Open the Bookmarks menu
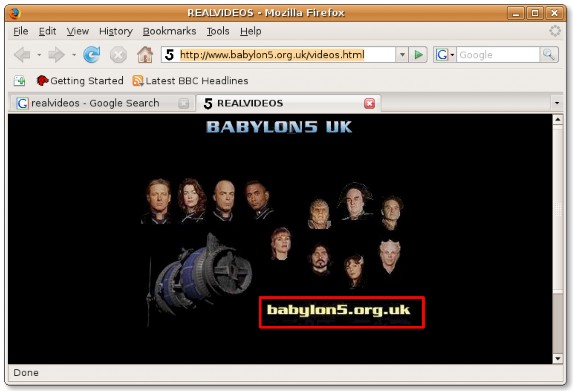Image resolution: width=573 pixels, height=391 pixels. (169, 31)
